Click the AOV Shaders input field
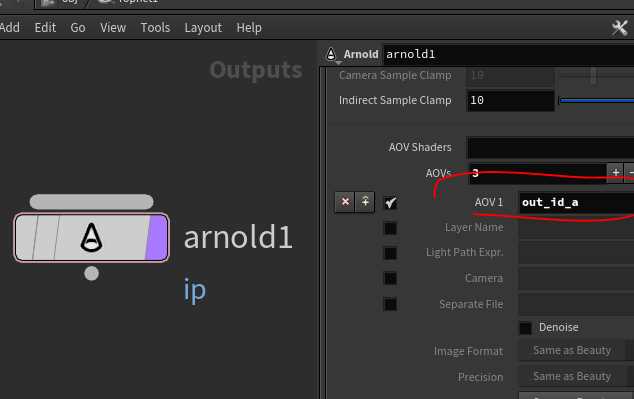The image size is (634, 399). click(x=550, y=148)
